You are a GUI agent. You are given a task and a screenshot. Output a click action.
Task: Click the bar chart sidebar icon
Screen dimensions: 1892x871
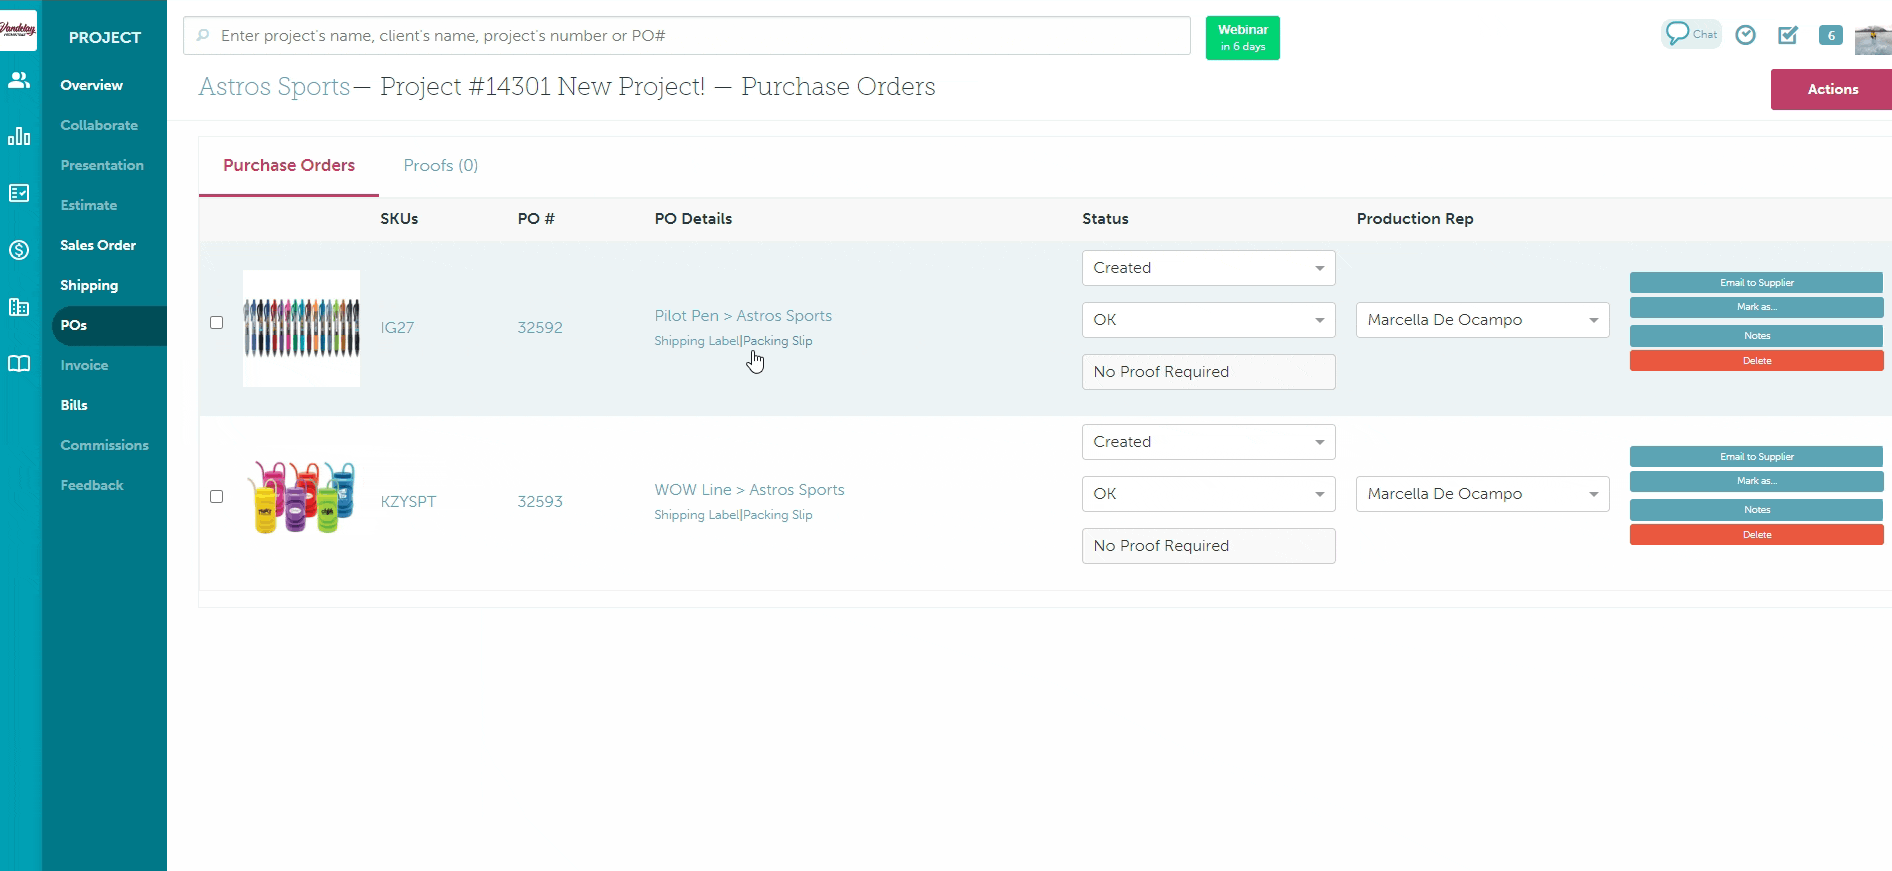click(x=19, y=136)
